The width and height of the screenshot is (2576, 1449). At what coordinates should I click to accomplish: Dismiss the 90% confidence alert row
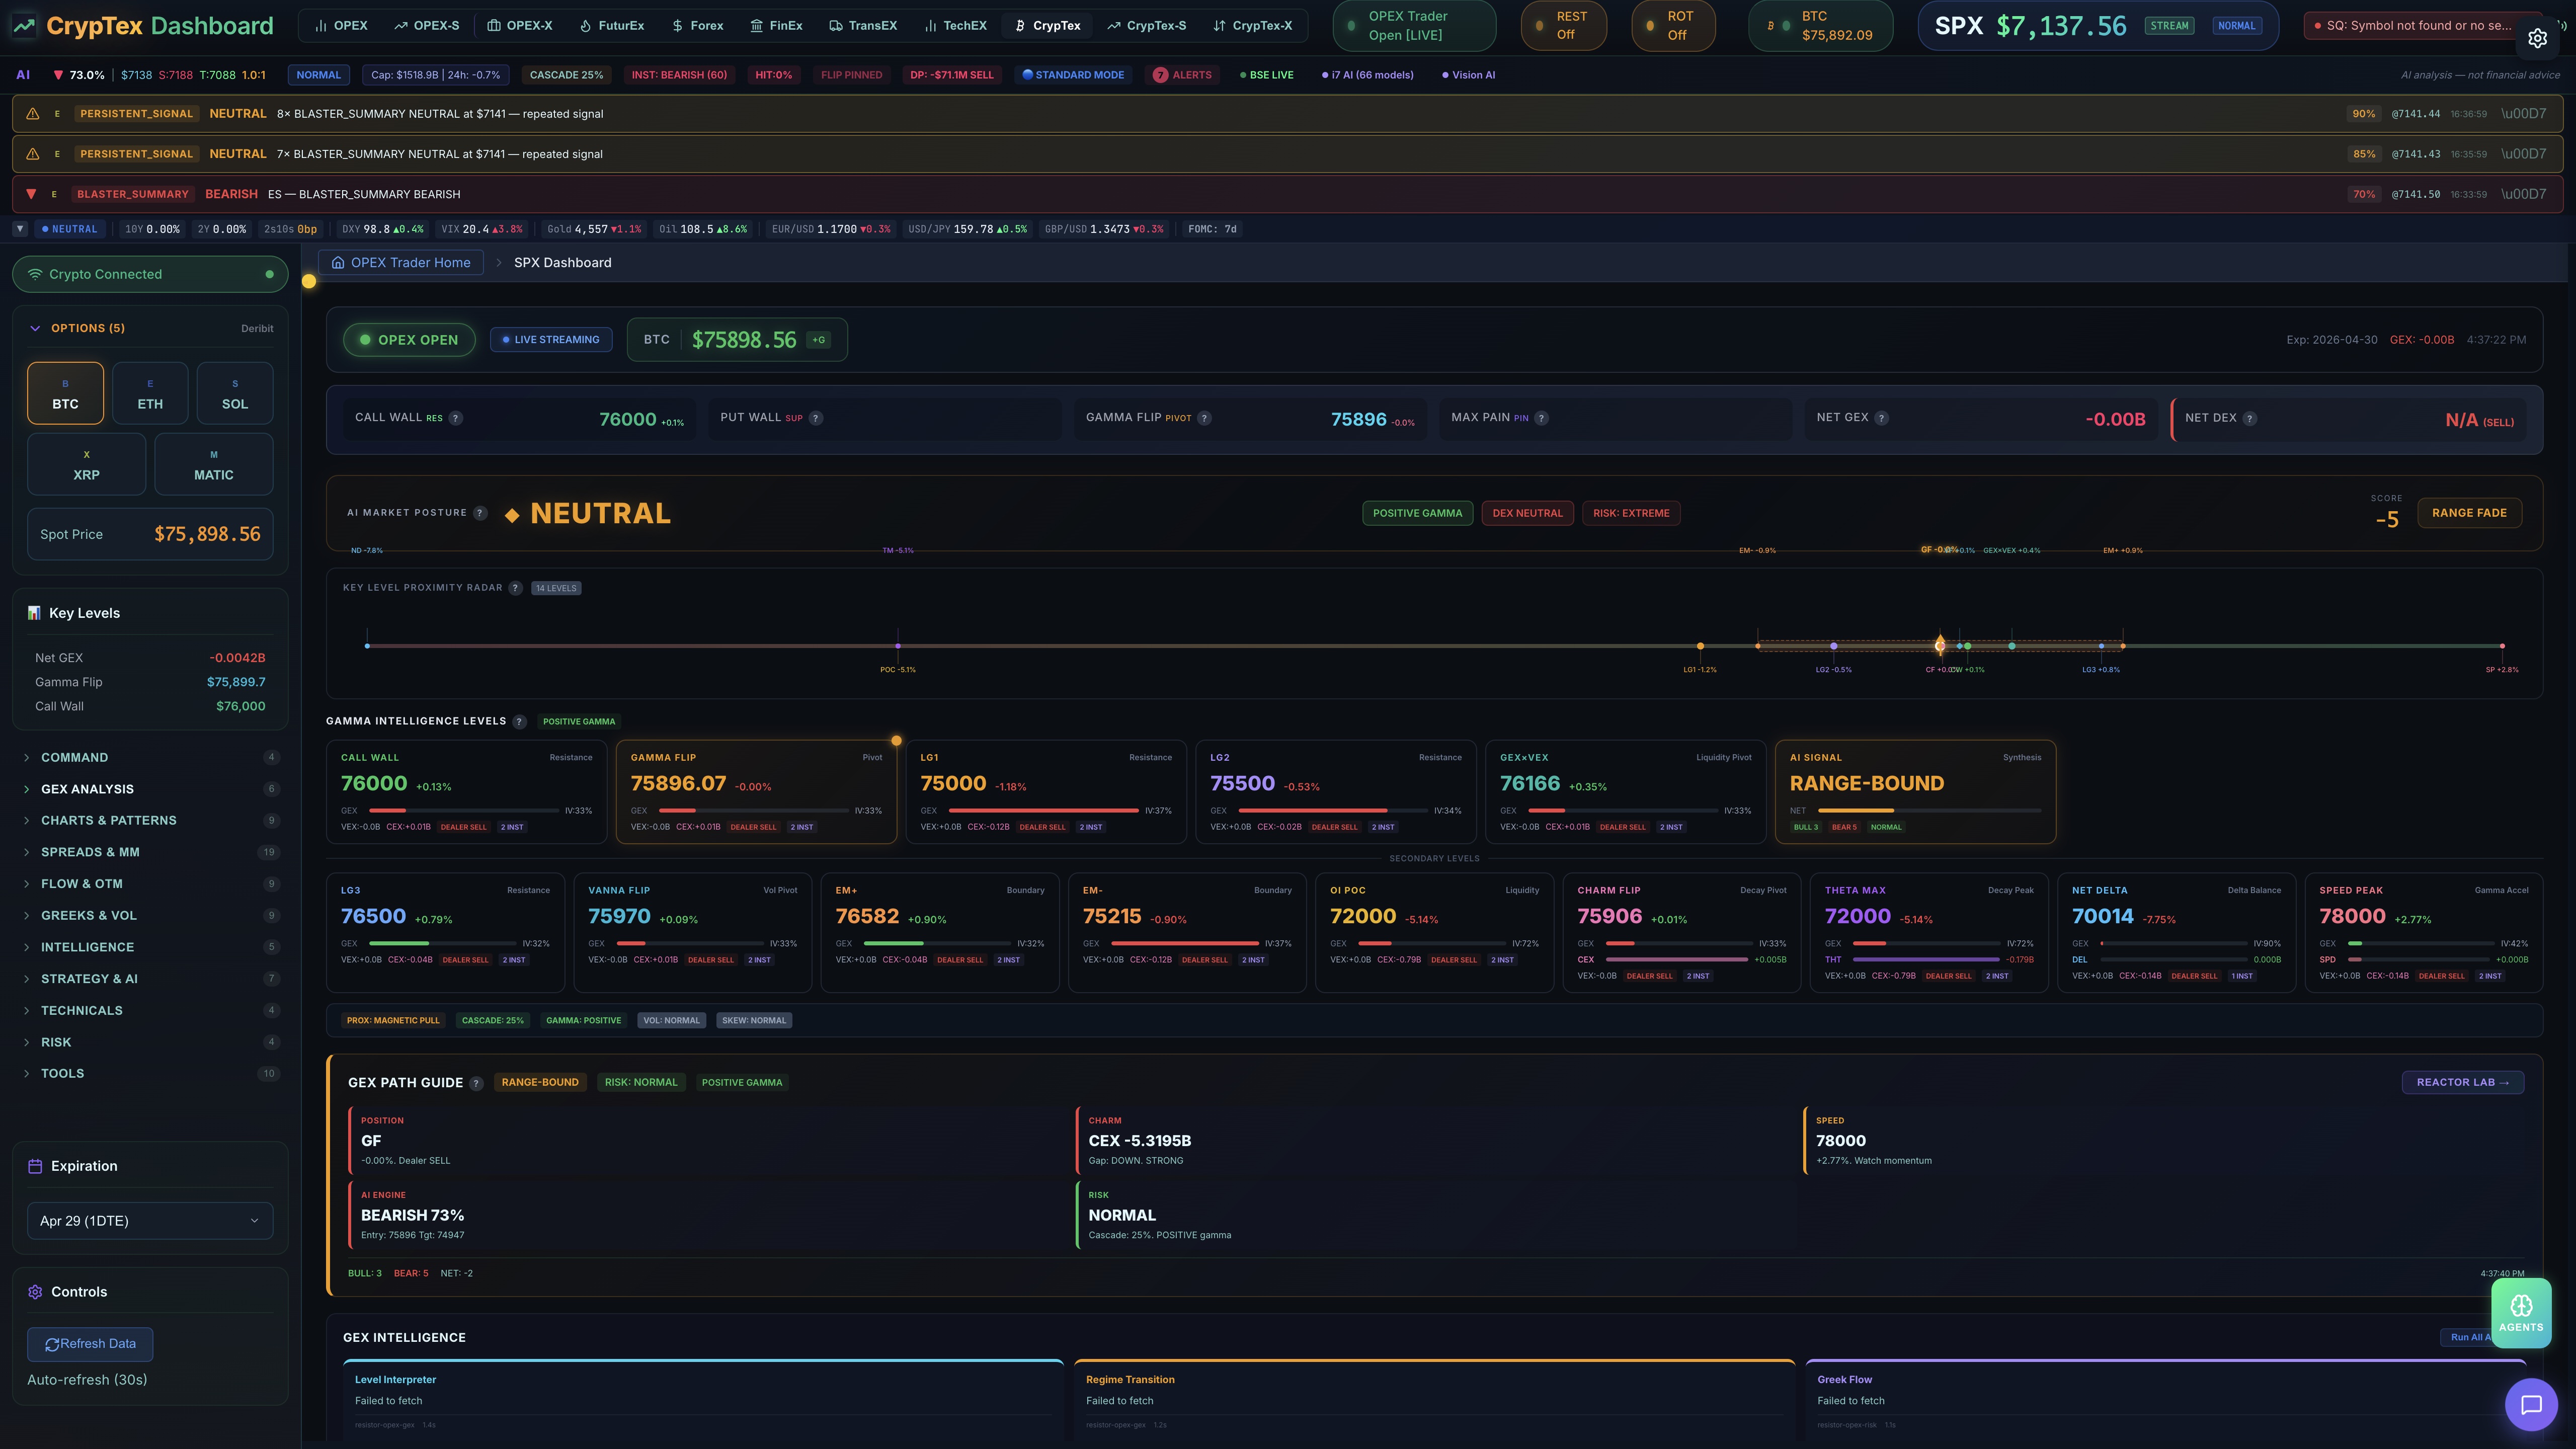pyautogui.click(x=2524, y=114)
